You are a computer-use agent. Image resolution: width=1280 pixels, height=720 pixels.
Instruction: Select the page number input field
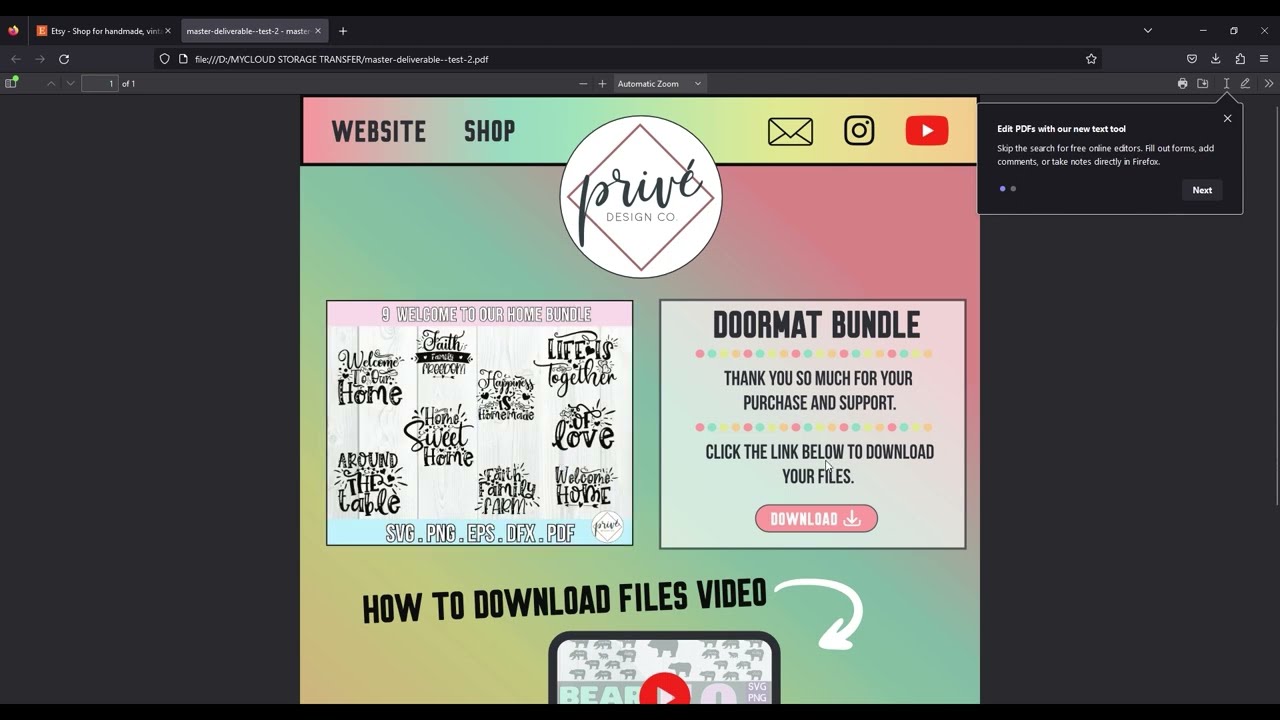pos(100,84)
